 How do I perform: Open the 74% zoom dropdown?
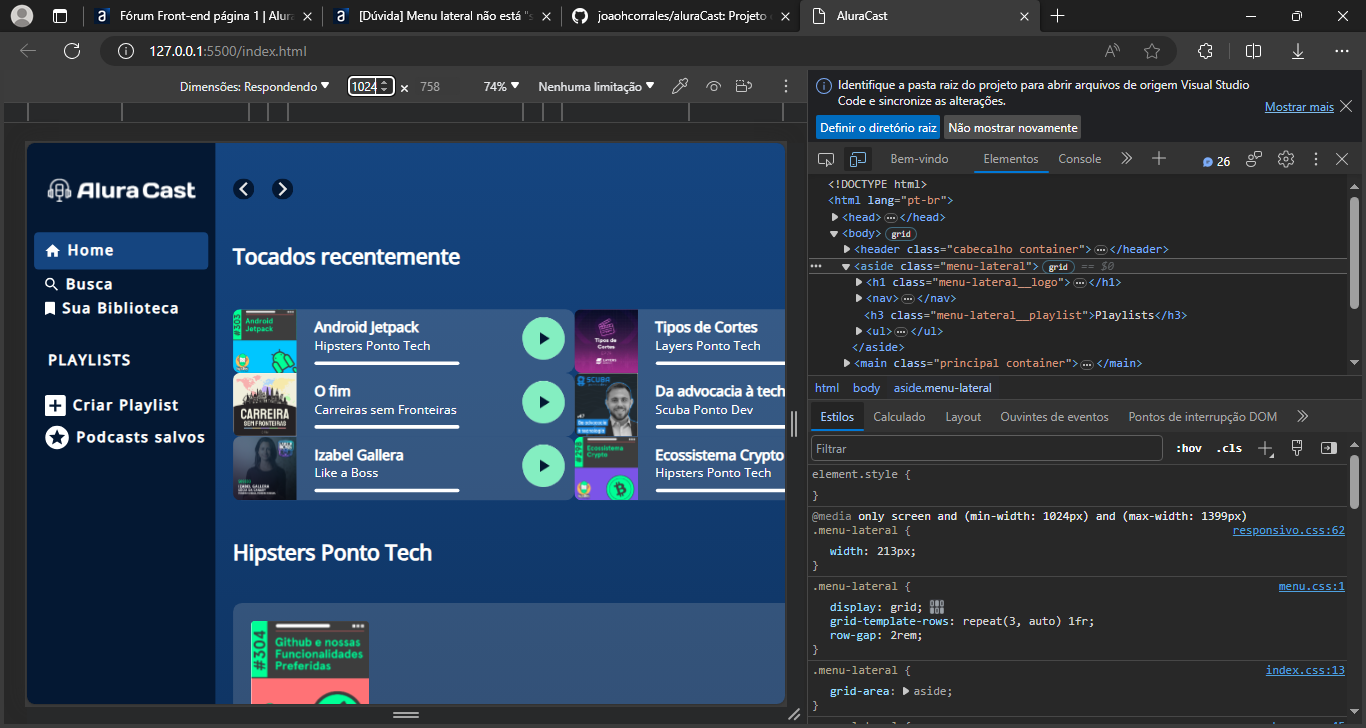pyautogui.click(x=501, y=87)
